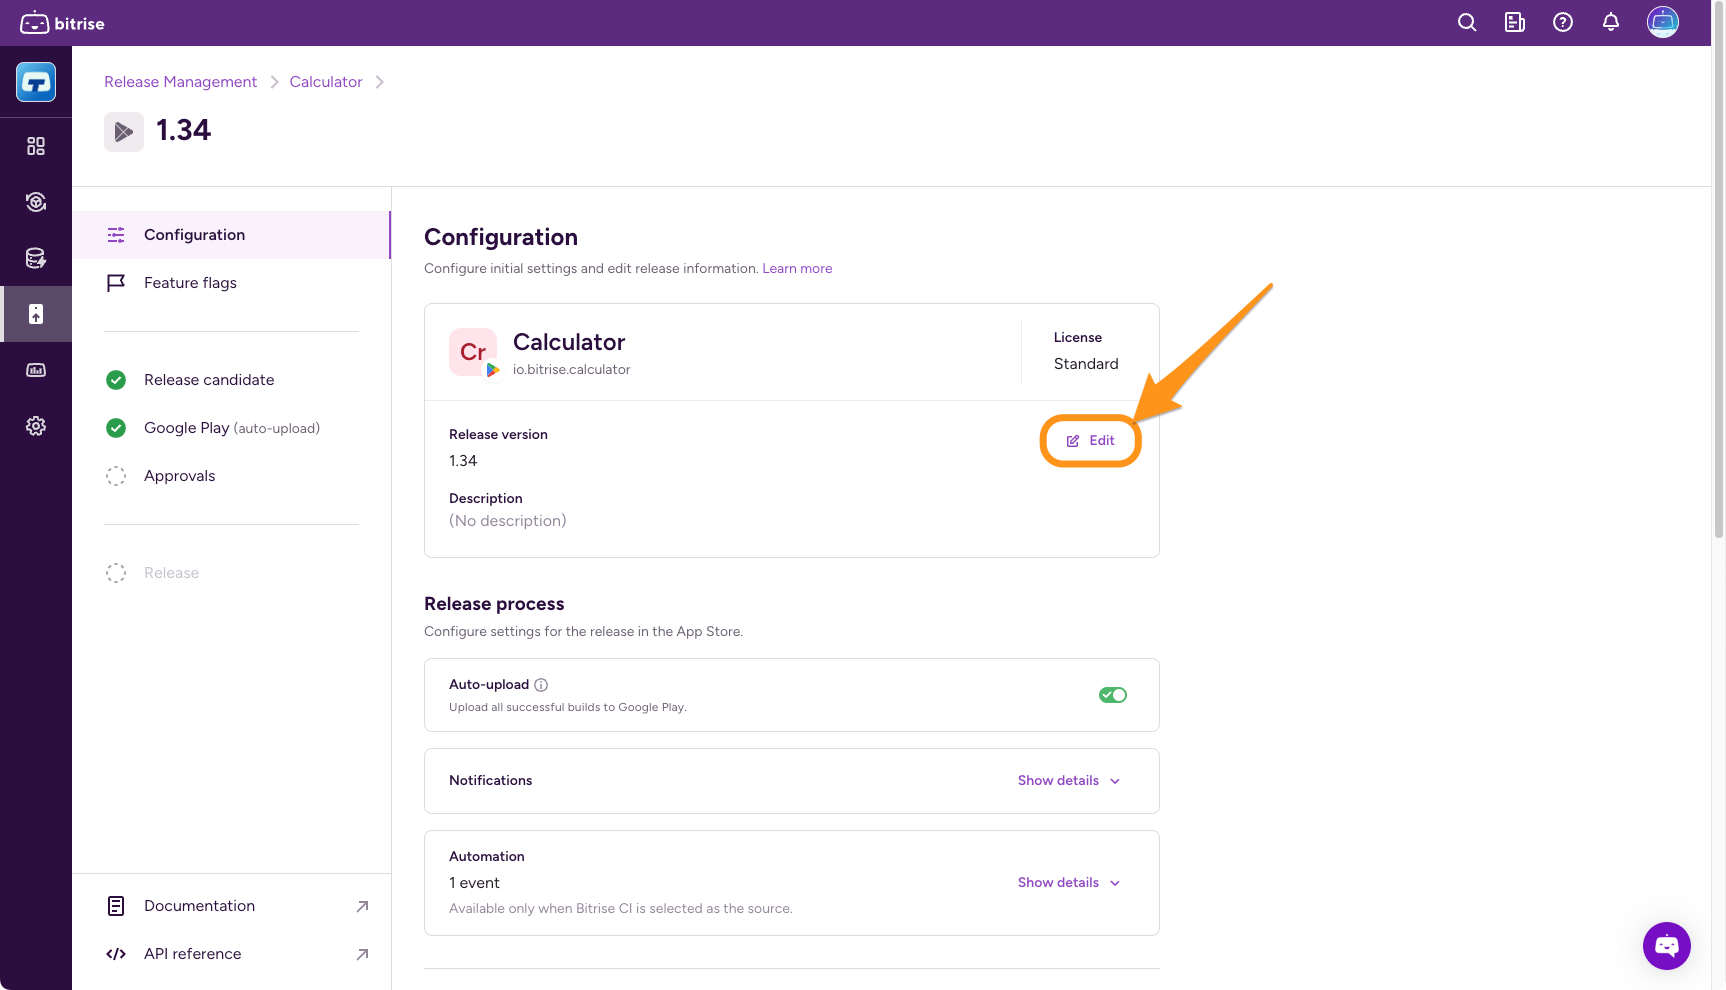Click the user avatar in header
Screen dimensions: 1726x990
pyautogui.click(x=1662, y=22)
